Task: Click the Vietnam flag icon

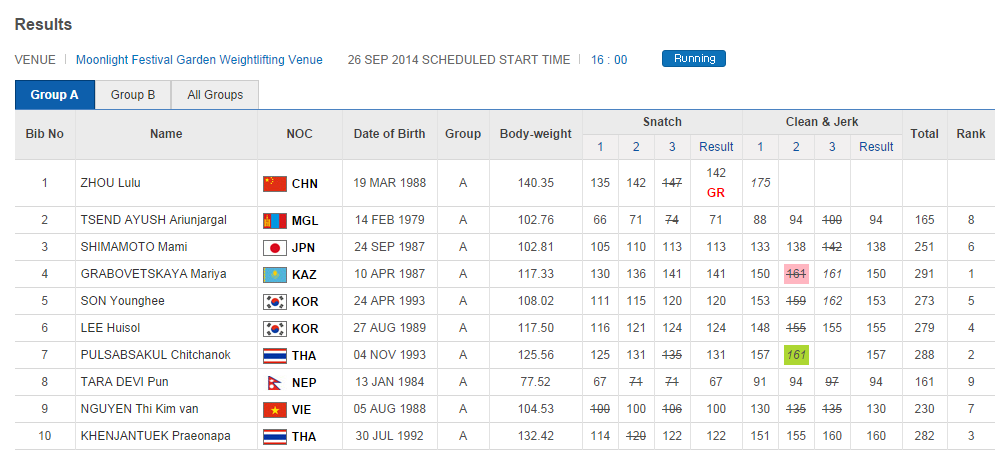Action: (274, 409)
